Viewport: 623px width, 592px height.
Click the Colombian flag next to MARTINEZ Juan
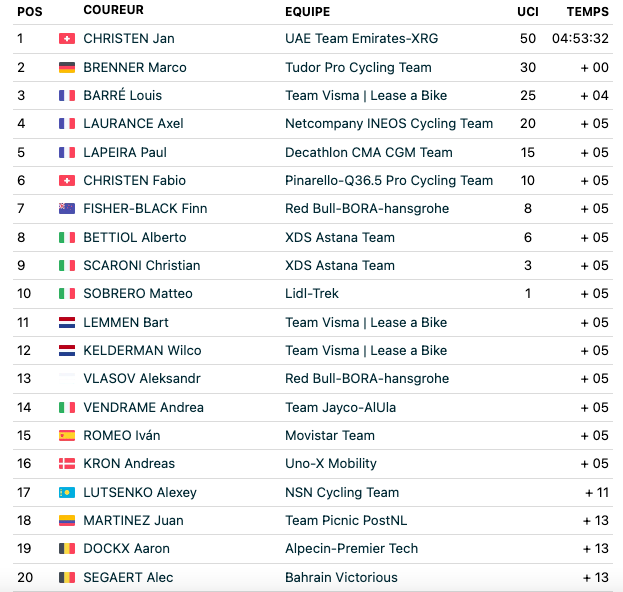67,520
